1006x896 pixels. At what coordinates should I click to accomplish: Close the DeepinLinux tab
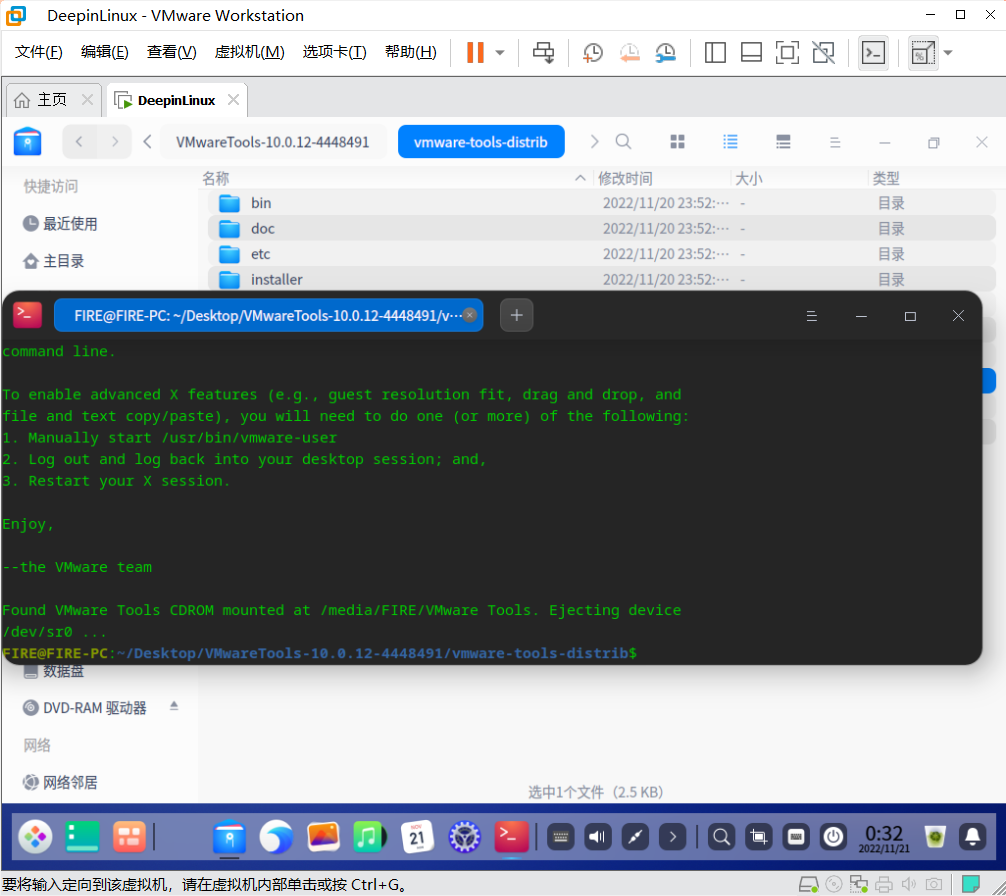pyautogui.click(x=234, y=99)
